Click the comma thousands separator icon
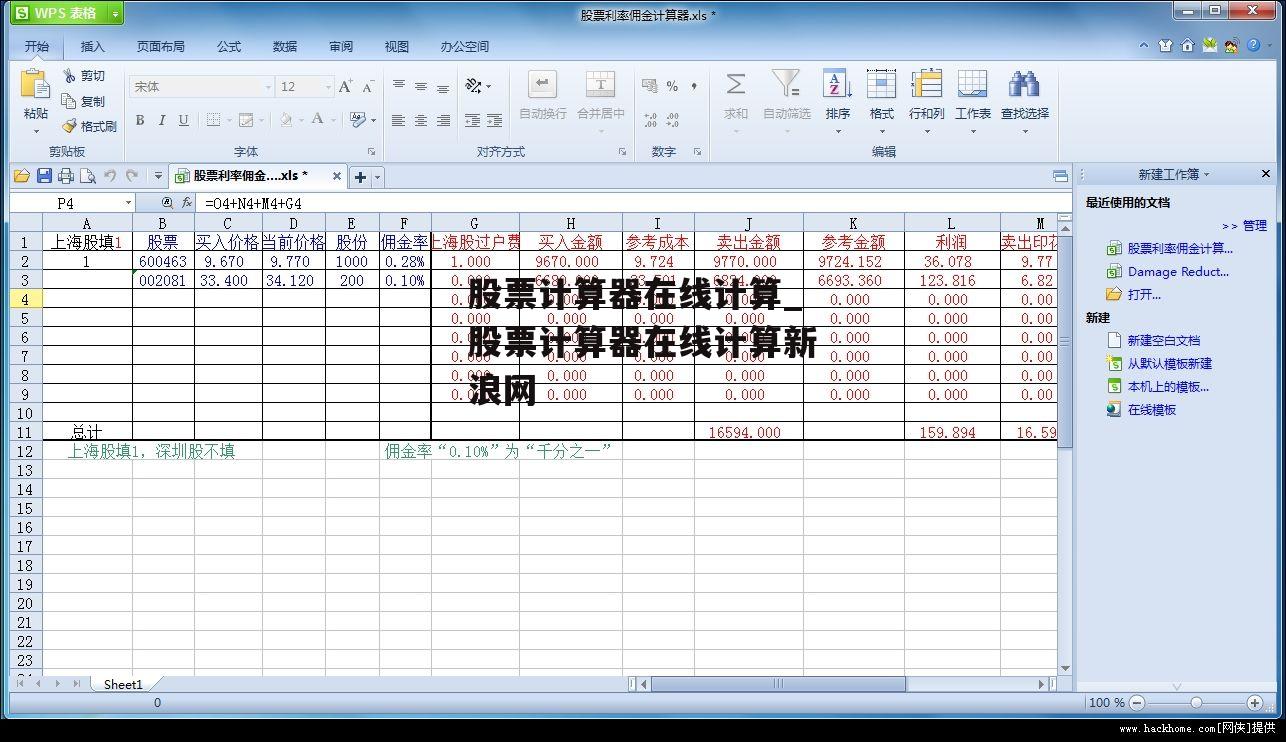 (694, 87)
